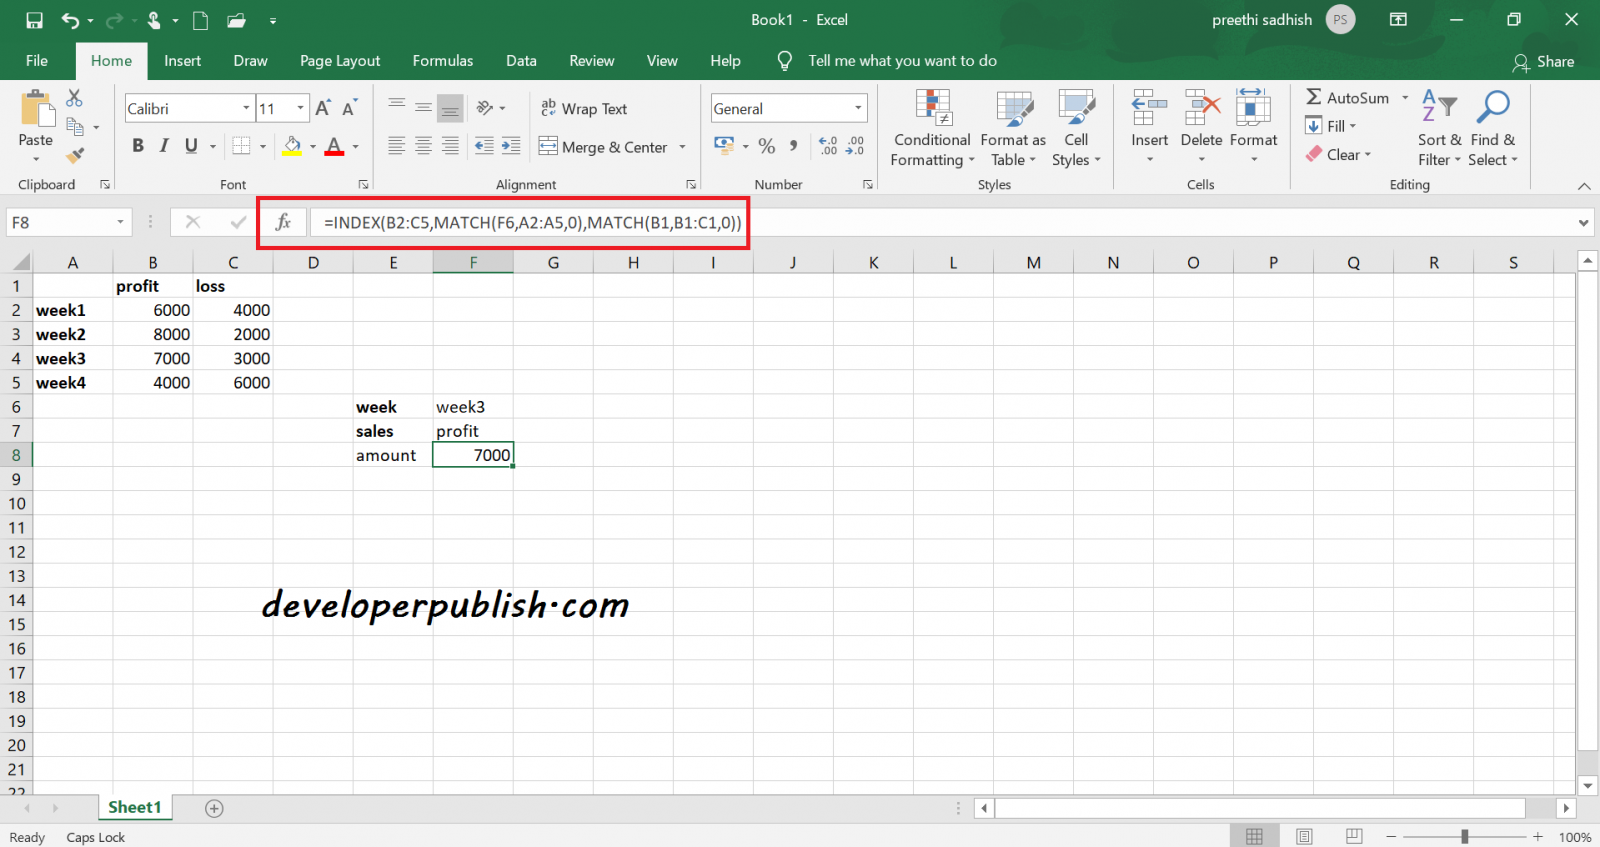
Task: Toggle Bold formatting
Action: coord(138,146)
